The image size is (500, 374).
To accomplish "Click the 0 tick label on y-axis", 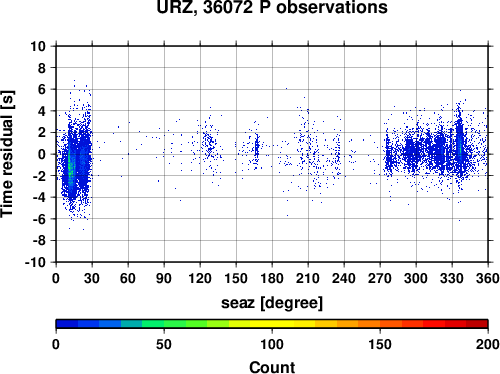I will click(x=42, y=154).
